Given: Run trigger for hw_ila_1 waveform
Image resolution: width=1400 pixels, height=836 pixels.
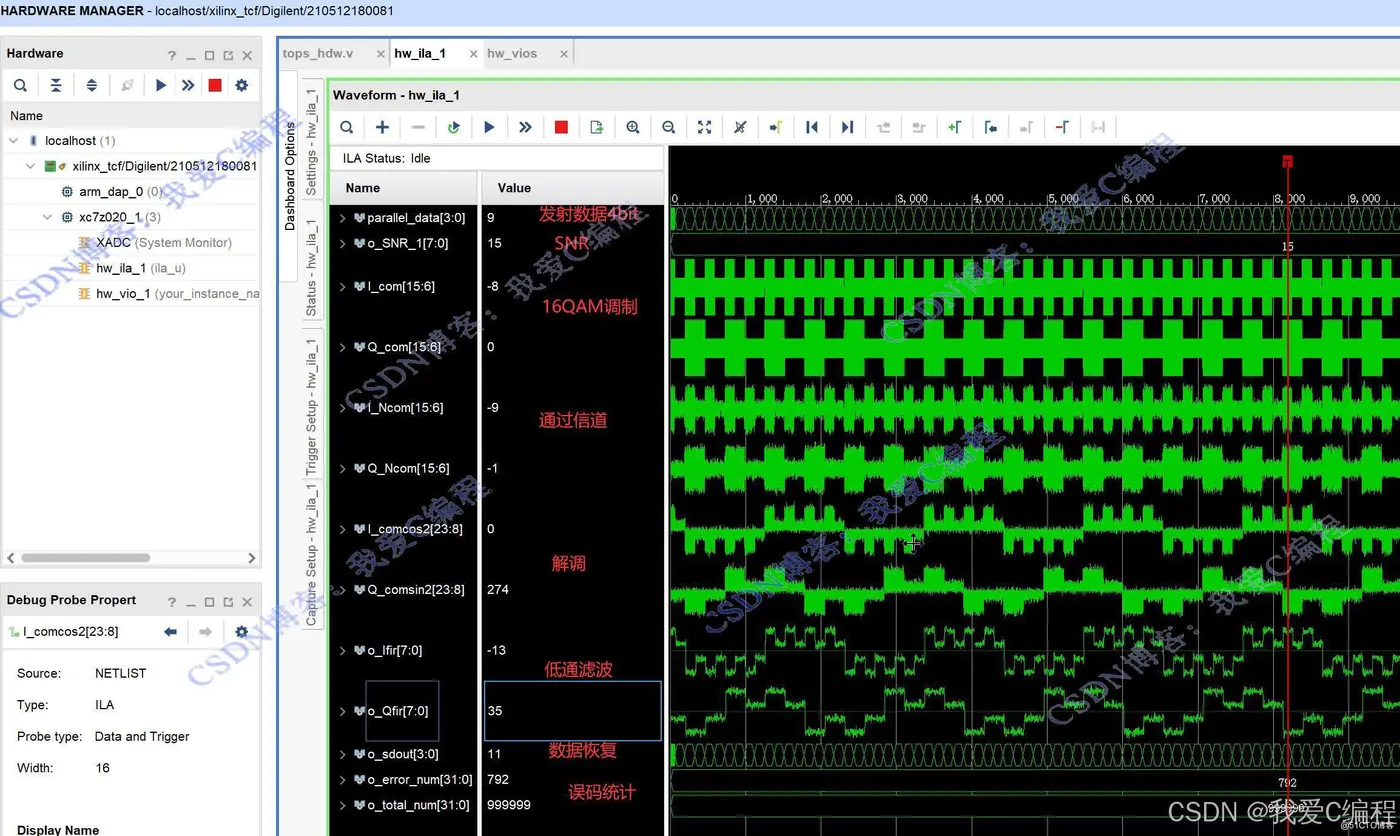Looking at the screenshot, I should (x=490, y=127).
